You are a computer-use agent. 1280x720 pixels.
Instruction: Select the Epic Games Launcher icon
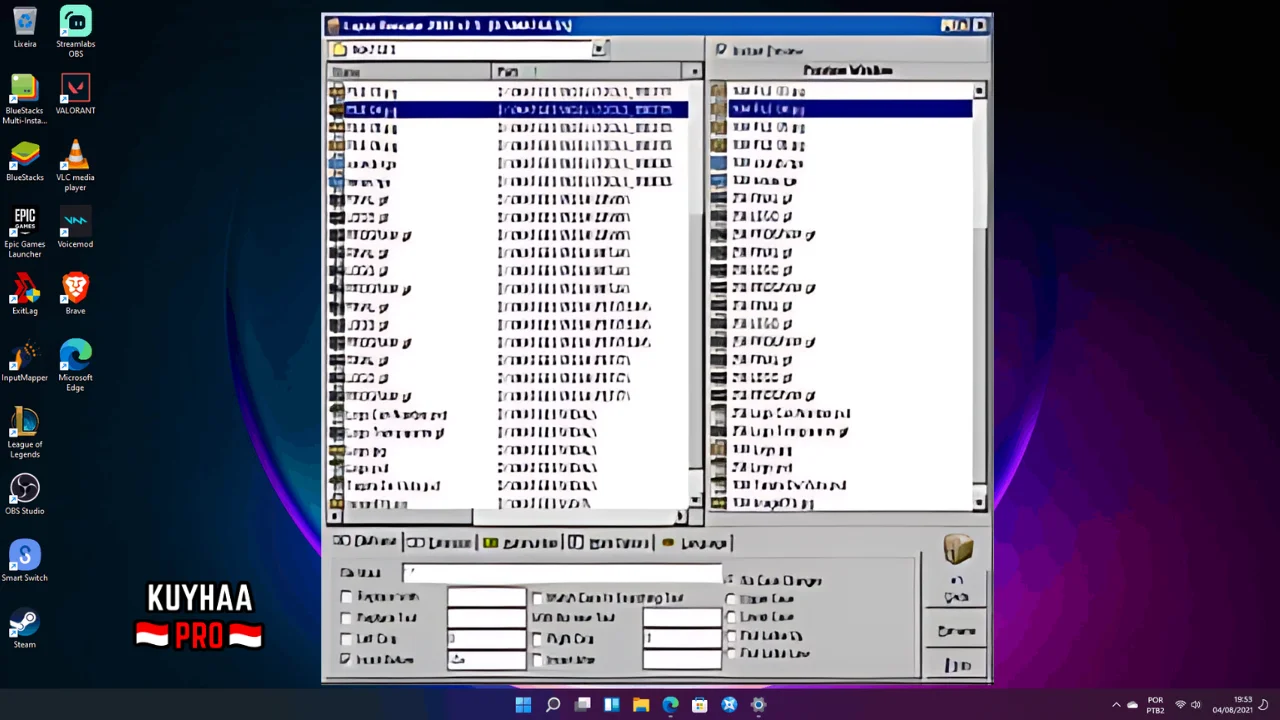[x=25, y=233]
